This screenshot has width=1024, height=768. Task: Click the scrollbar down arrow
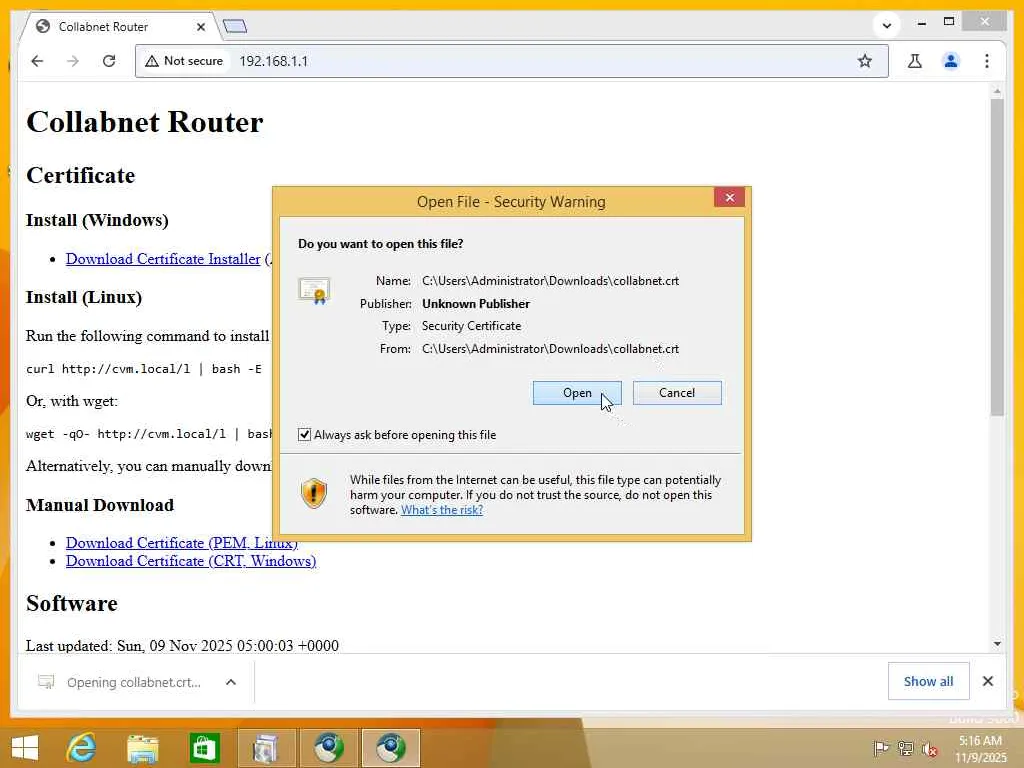click(997, 644)
